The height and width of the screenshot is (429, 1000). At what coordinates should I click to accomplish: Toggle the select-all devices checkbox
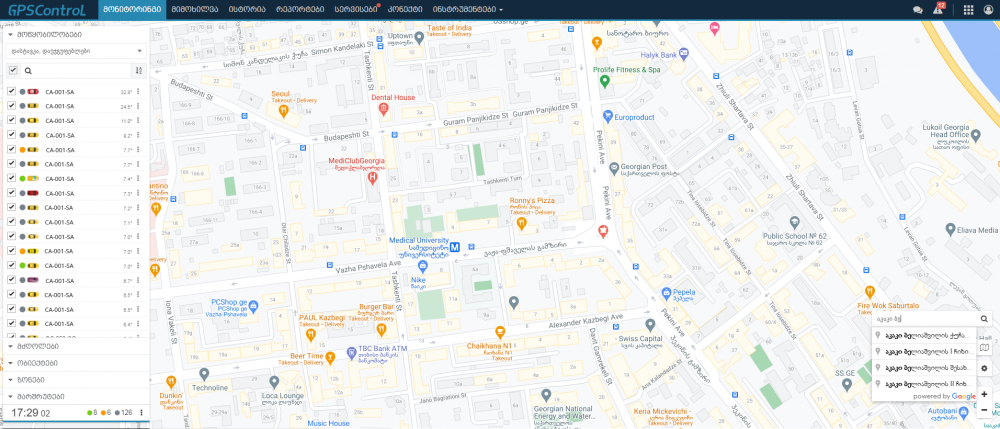(x=13, y=70)
